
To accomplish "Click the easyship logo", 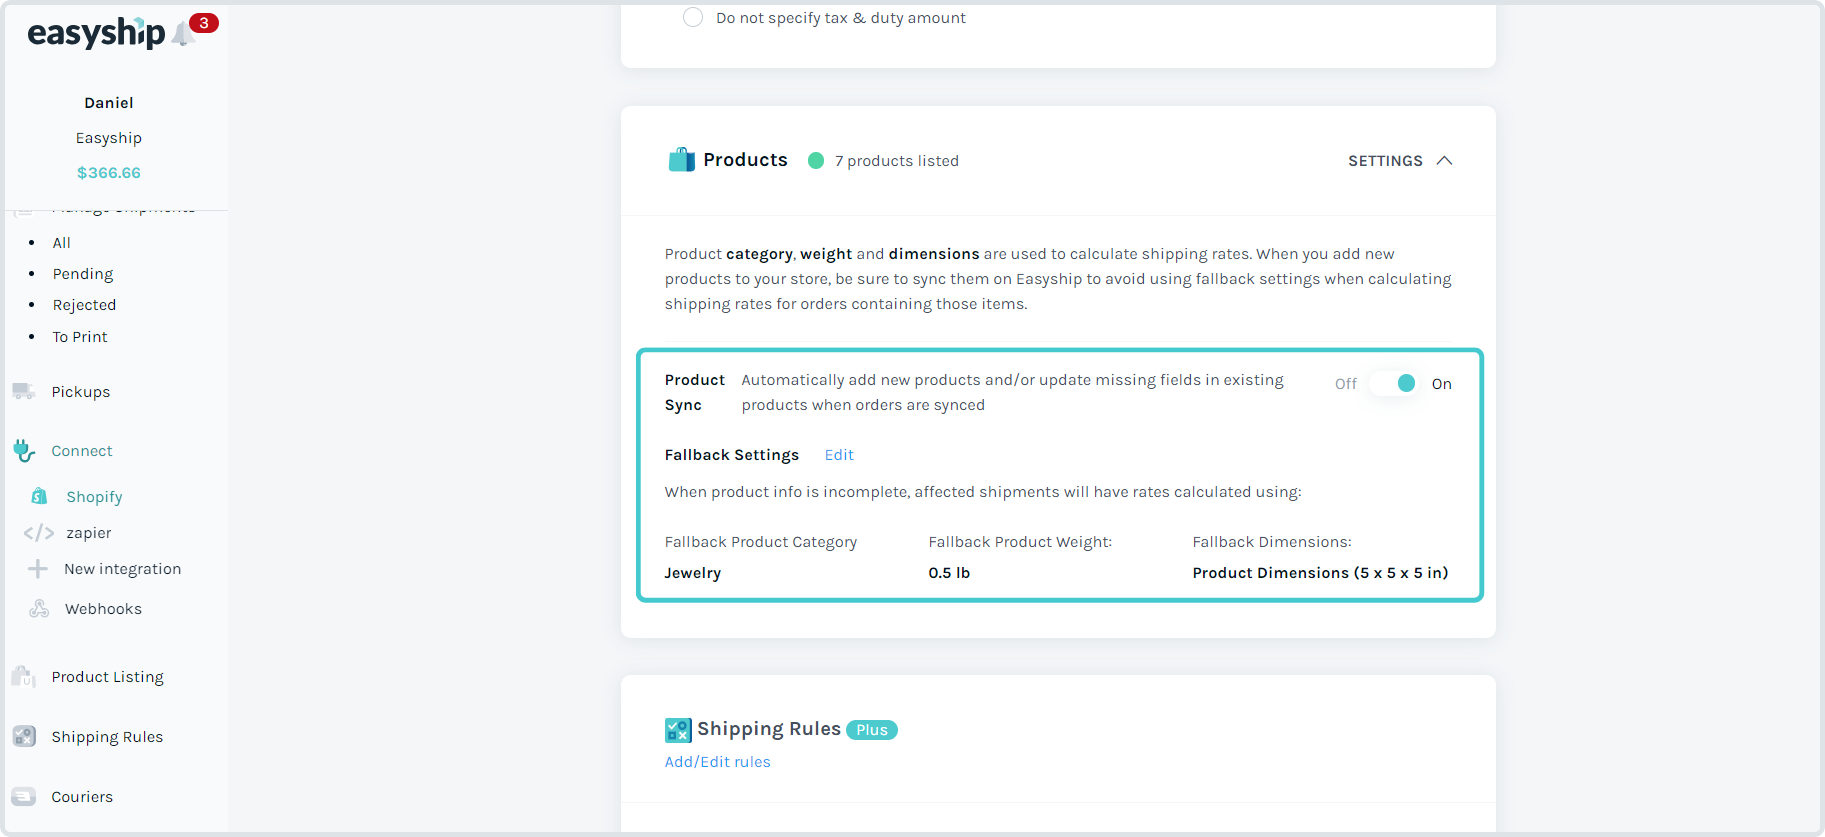I will coord(96,33).
